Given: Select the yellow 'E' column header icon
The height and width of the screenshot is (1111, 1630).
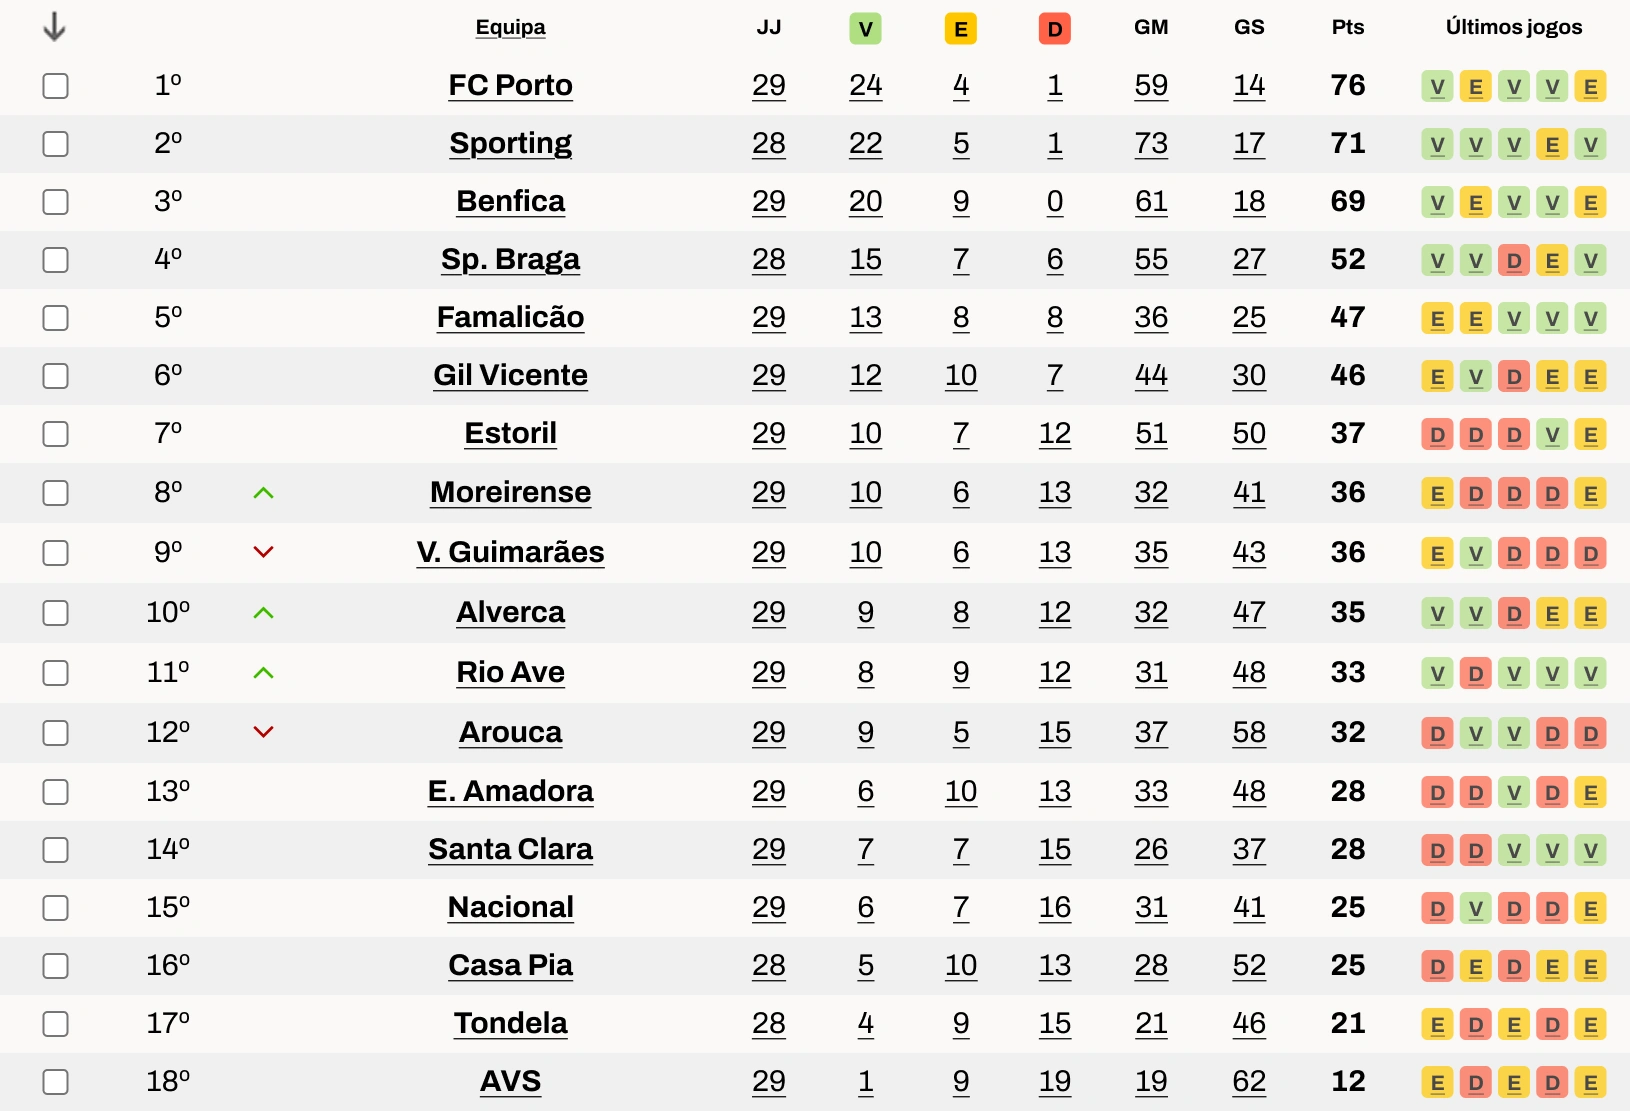Looking at the screenshot, I should pos(960,28).
